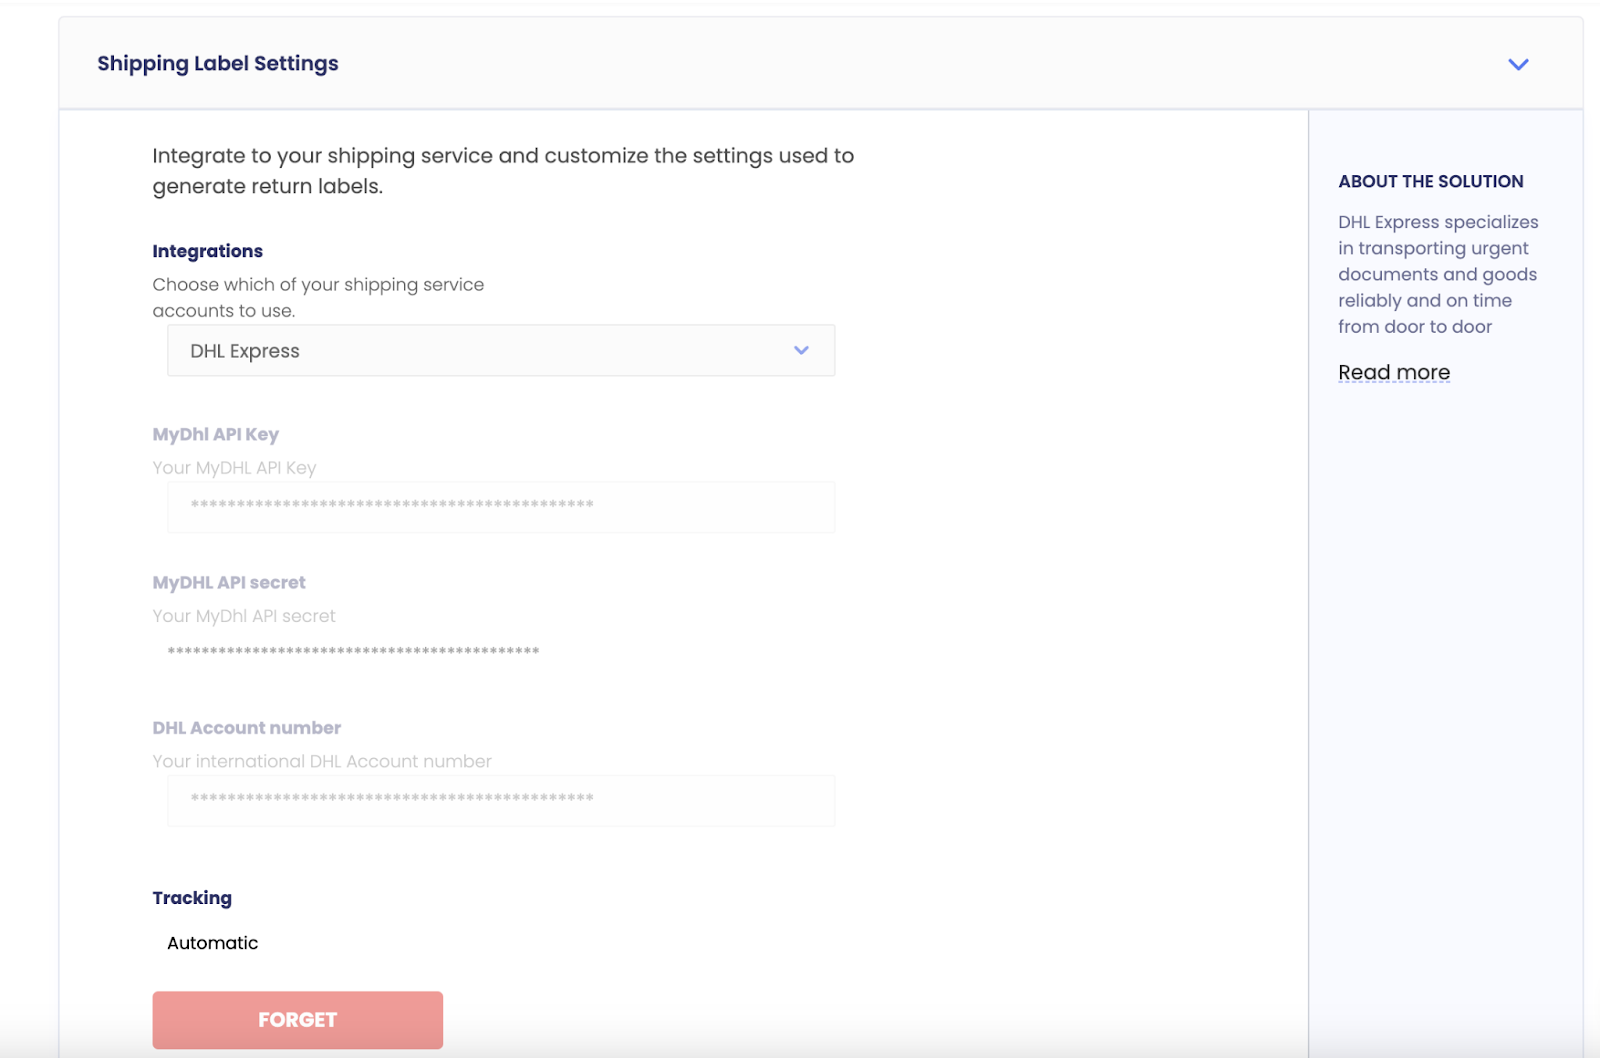Click the 'Your international DHL Account number' hint
Screen dimensions: 1600x1058
[321, 761]
